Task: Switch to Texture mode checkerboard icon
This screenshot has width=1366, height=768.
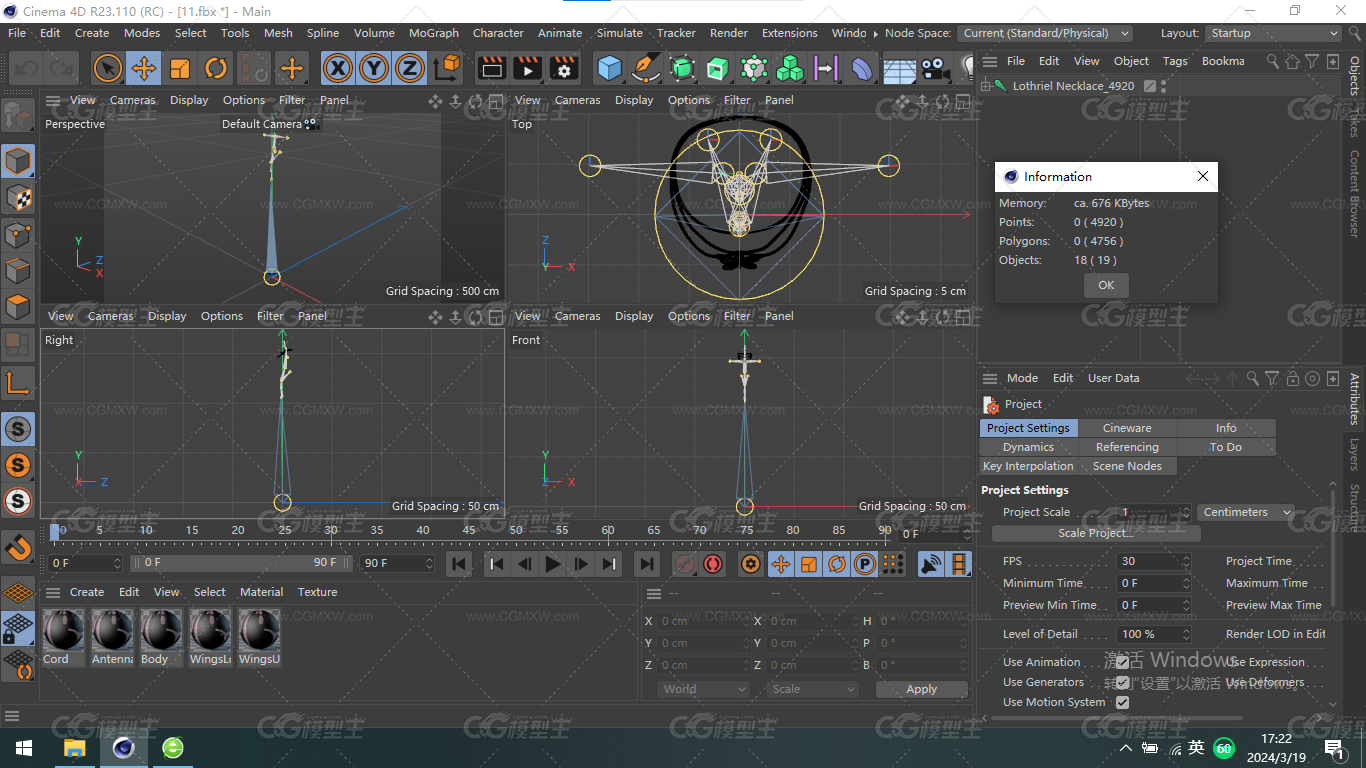Action: click(x=18, y=198)
